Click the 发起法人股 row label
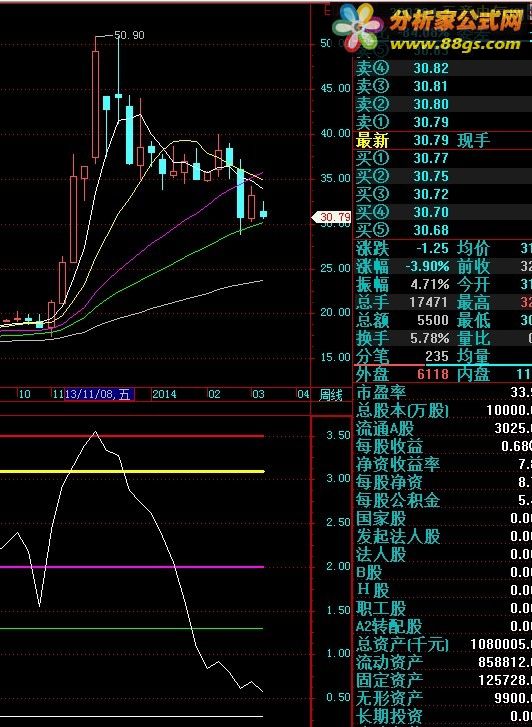The height and width of the screenshot is (727, 532). (x=397, y=536)
